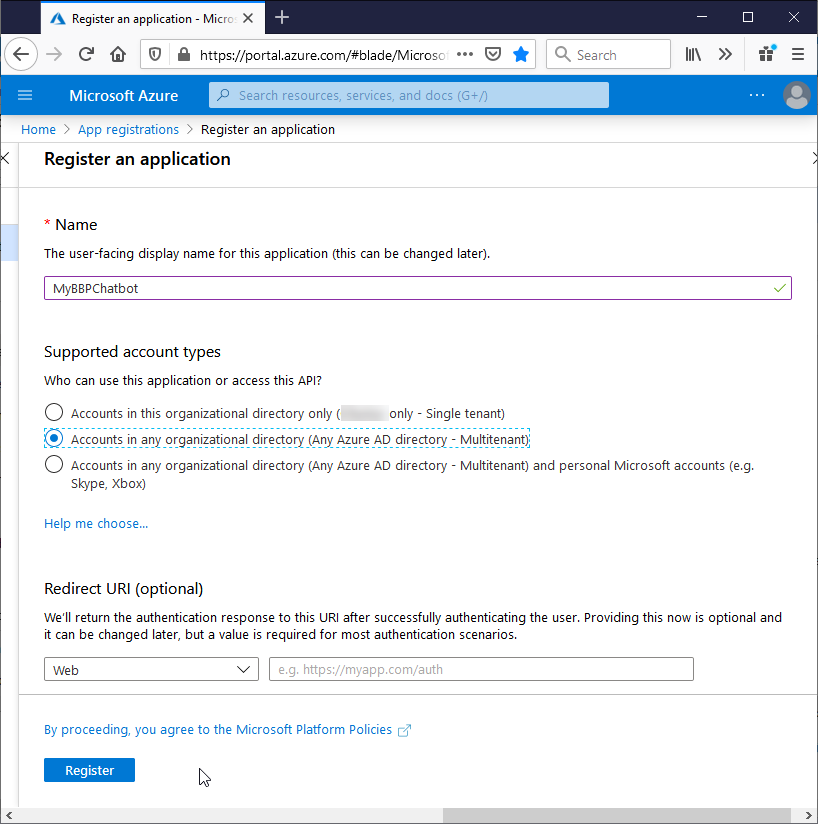Show more toolbar tools via double chevron

click(725, 54)
